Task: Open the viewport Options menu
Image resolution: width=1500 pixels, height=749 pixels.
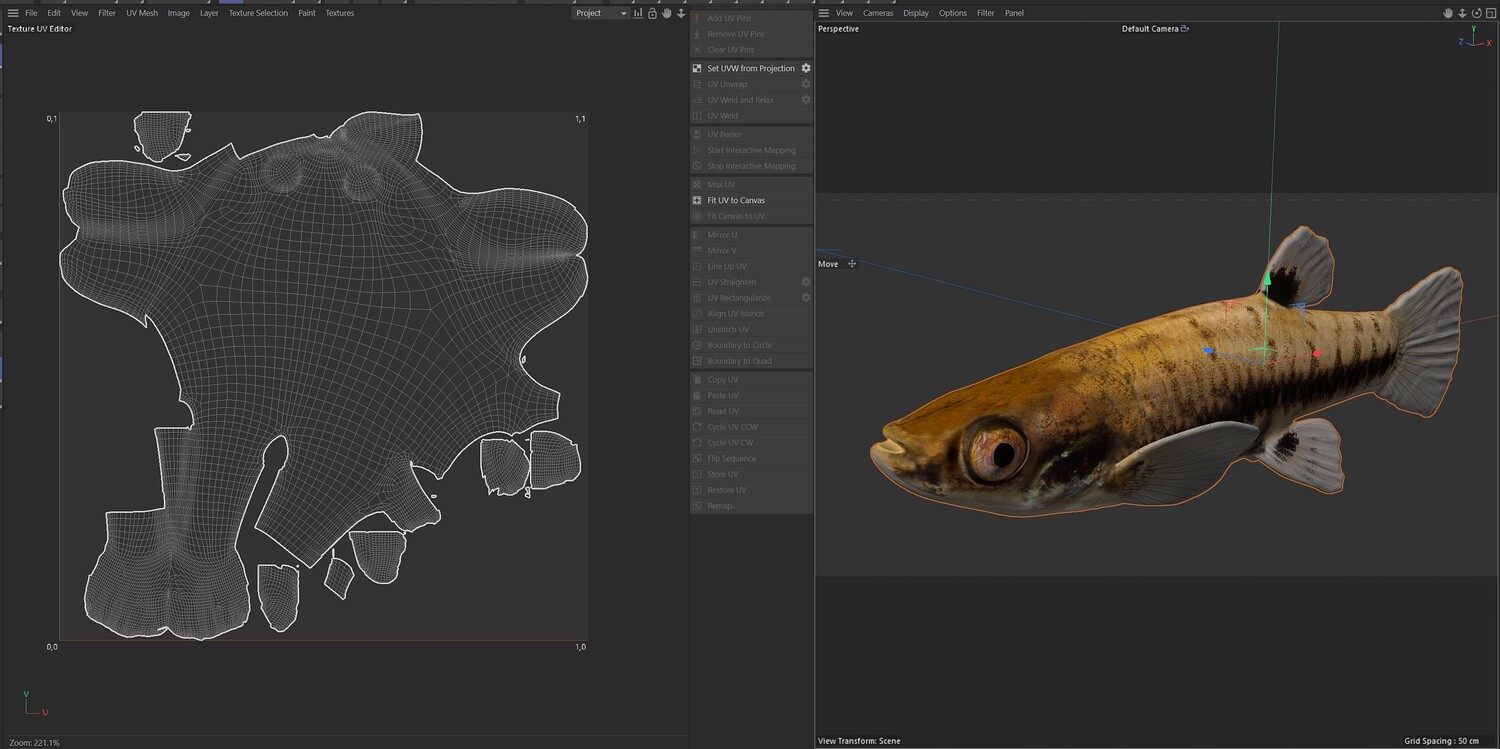Action: 953,13
